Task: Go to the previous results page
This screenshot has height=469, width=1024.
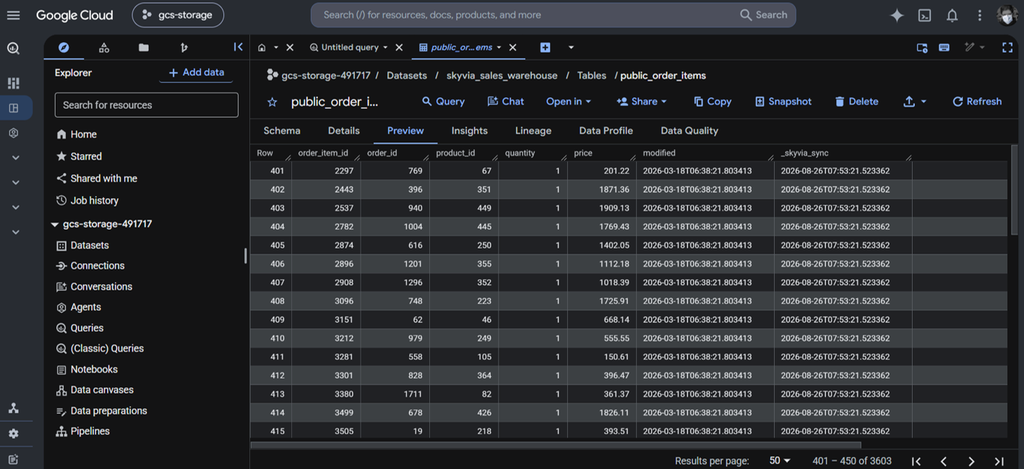Action: [x=944, y=461]
